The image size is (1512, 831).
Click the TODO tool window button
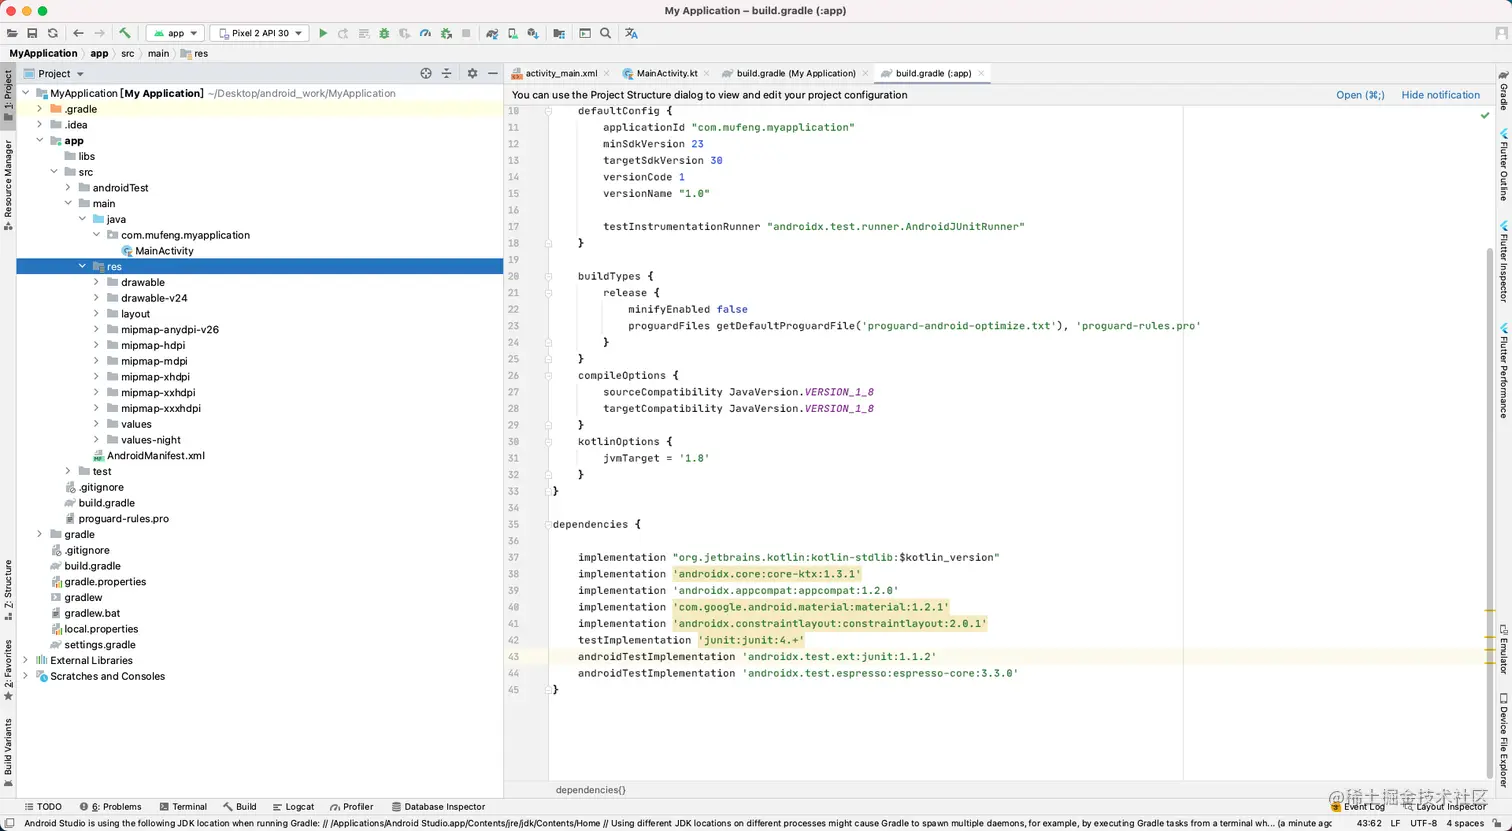tap(42, 806)
